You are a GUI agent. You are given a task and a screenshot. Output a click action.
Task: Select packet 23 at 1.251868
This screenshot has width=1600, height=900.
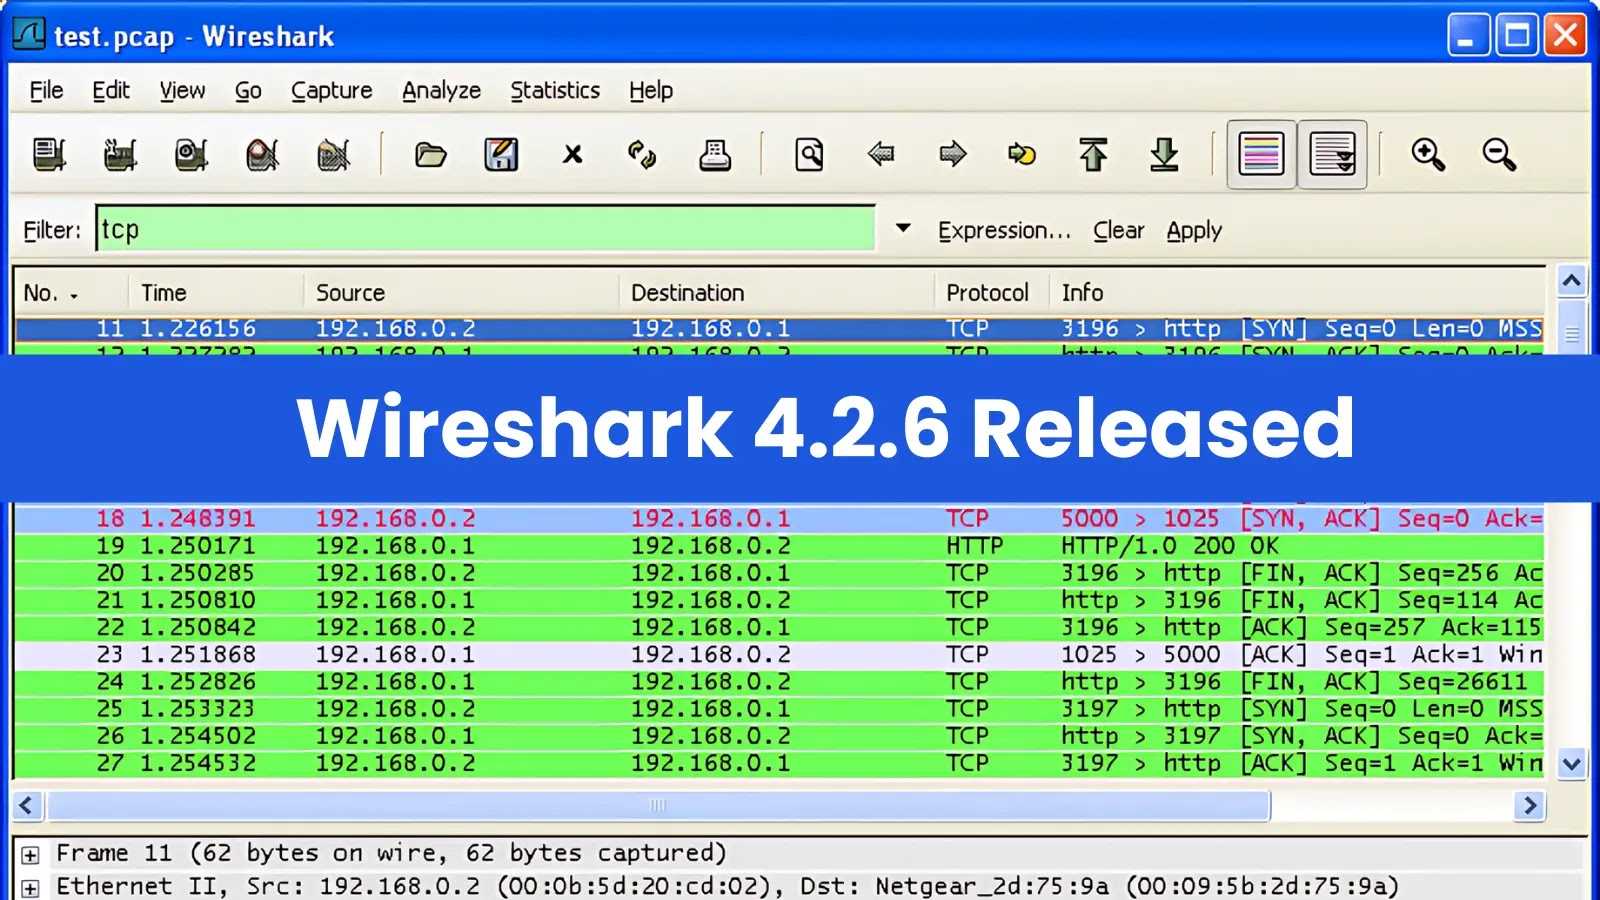click(779, 654)
